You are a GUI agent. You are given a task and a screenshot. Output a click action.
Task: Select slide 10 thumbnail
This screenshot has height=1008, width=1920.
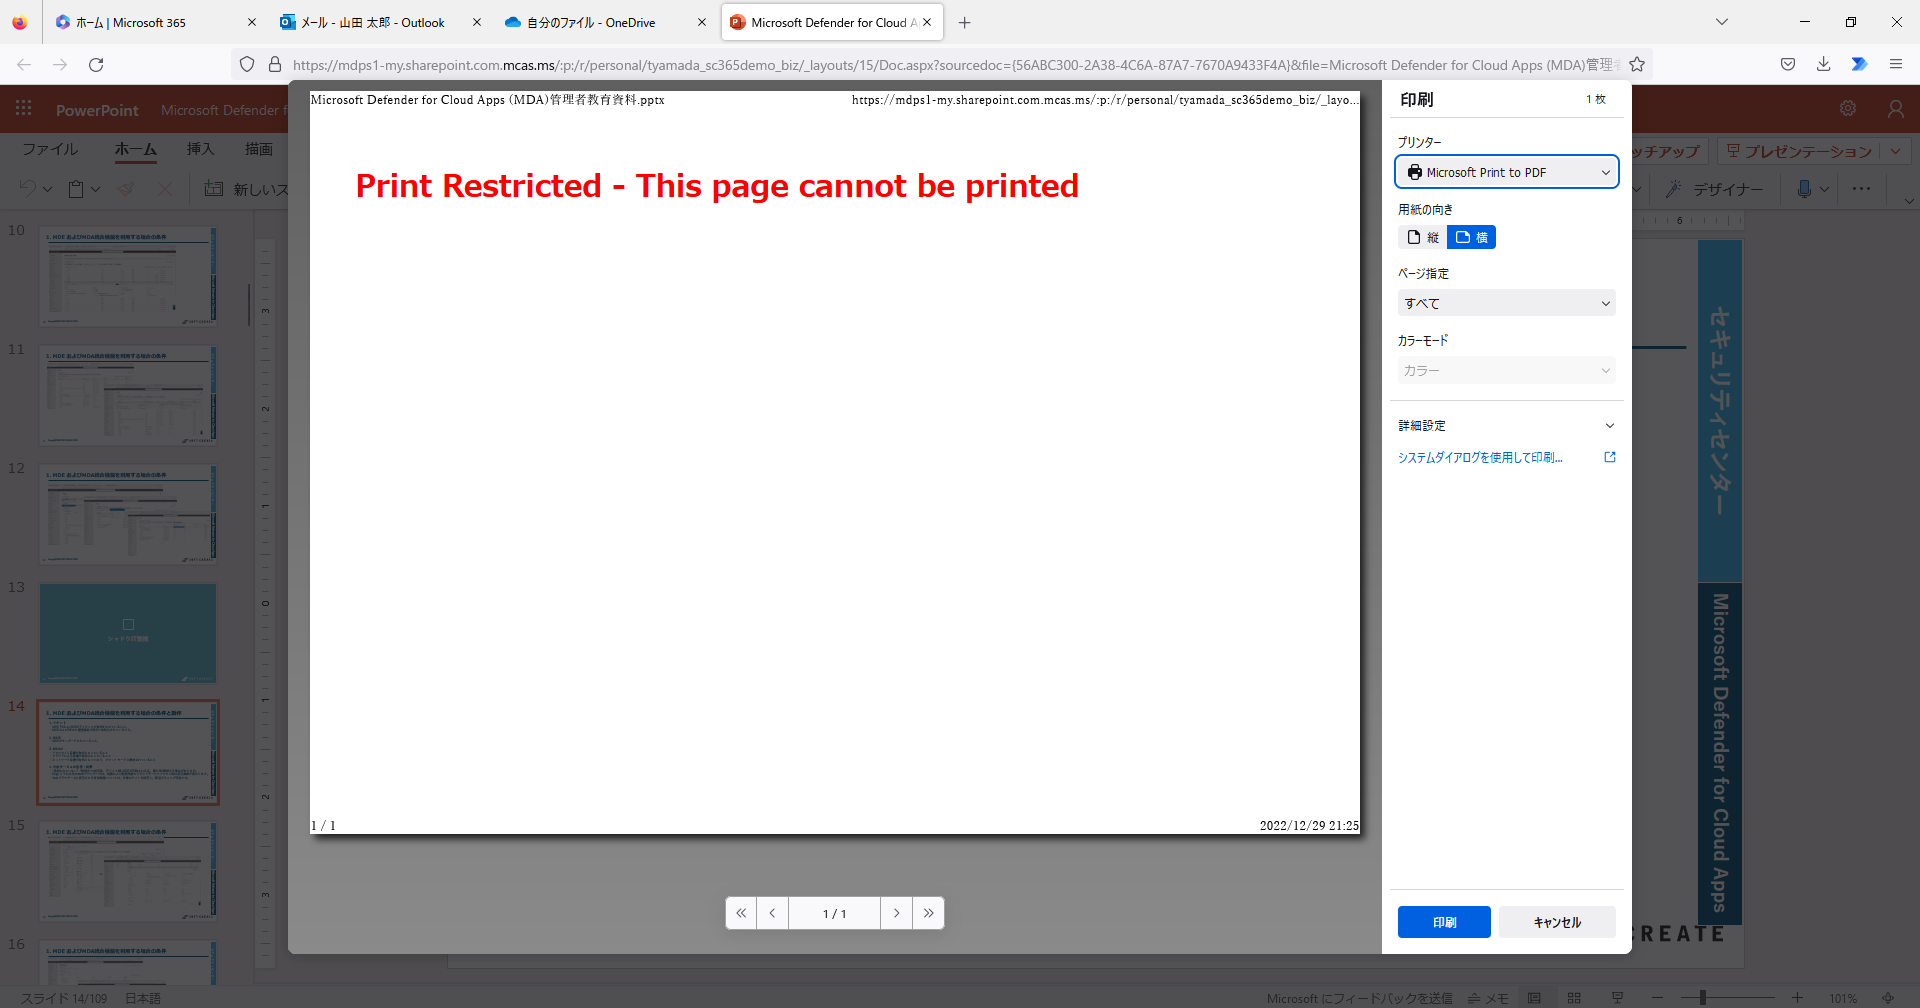click(x=128, y=276)
